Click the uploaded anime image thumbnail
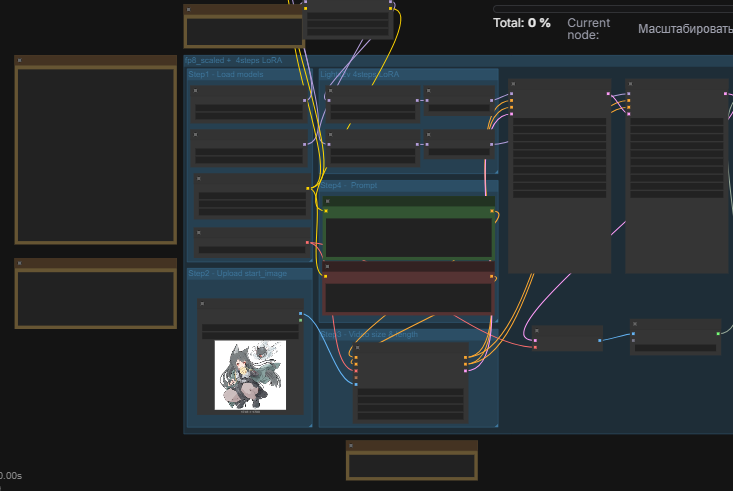The image size is (733, 491). pyautogui.click(x=250, y=376)
